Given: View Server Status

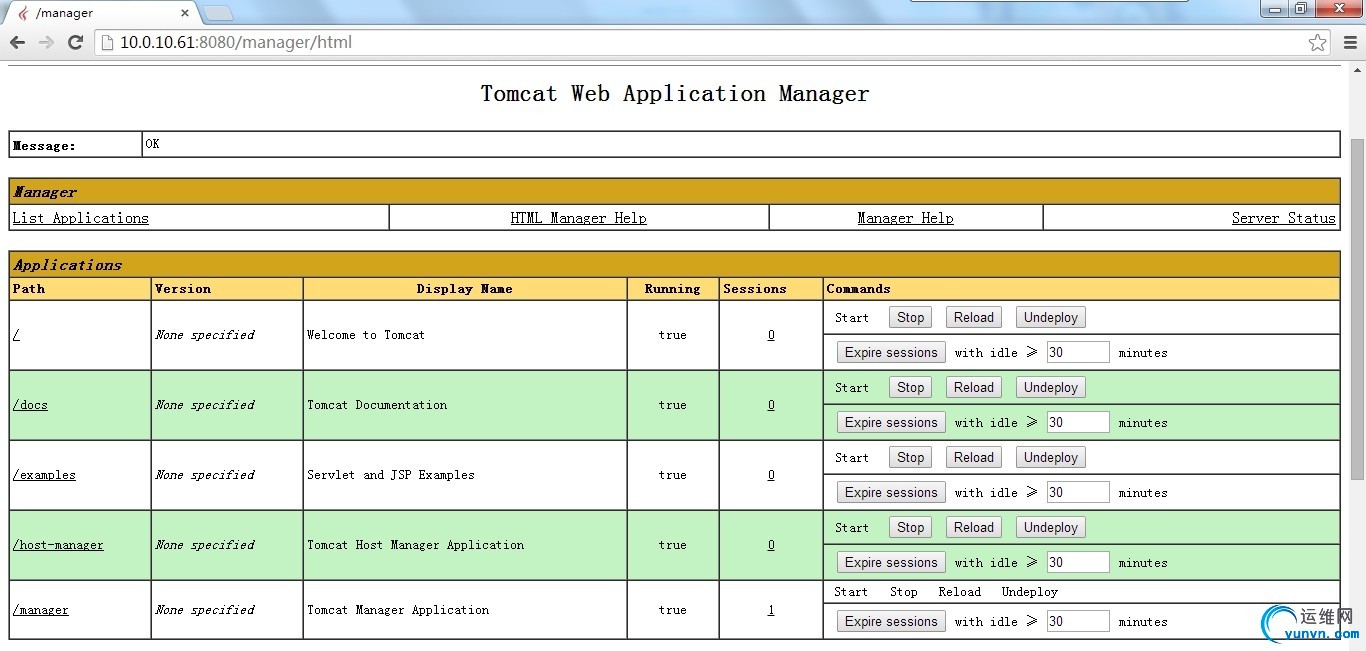Looking at the screenshot, I should 1284,218.
